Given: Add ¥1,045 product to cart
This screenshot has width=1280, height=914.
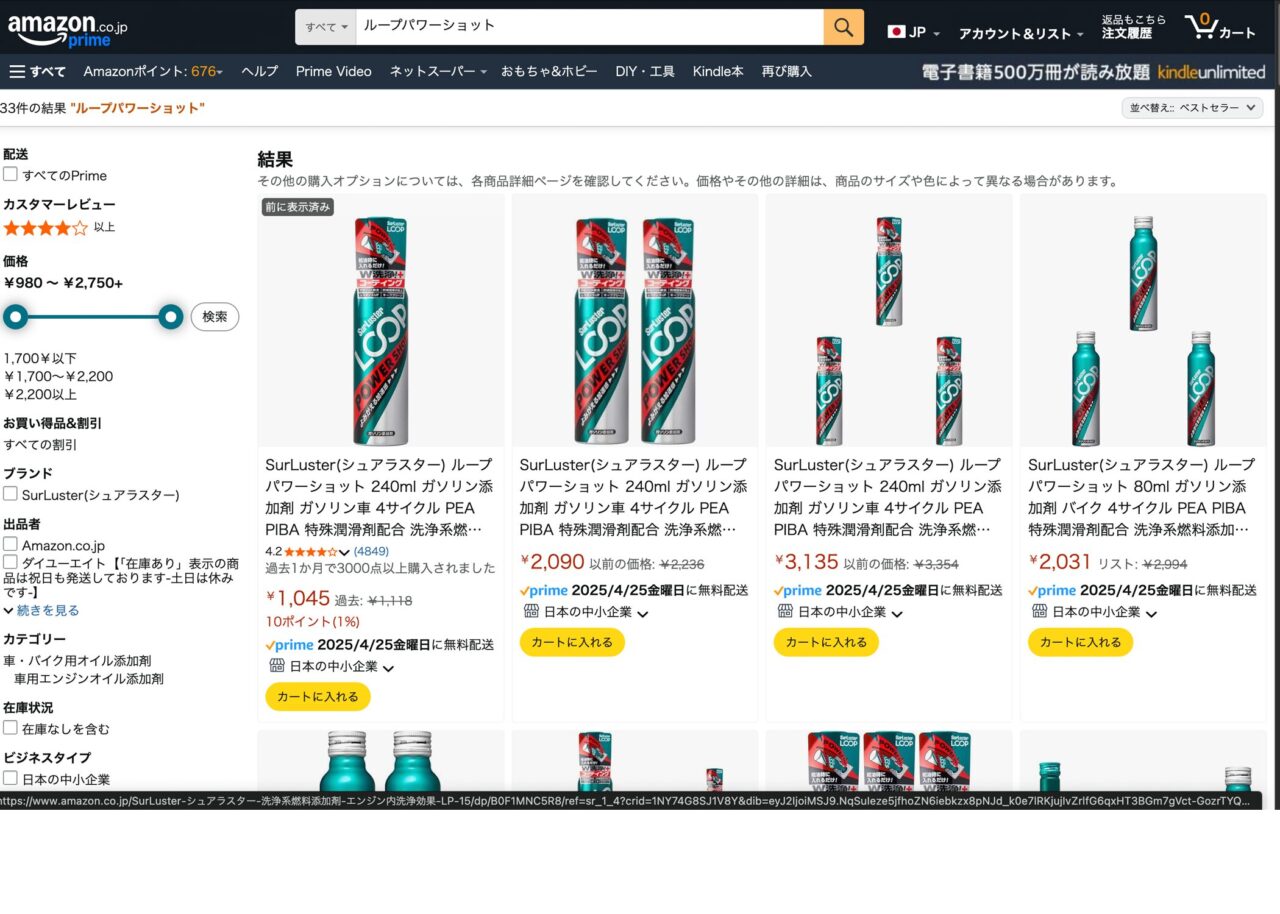Looking at the screenshot, I should point(318,696).
